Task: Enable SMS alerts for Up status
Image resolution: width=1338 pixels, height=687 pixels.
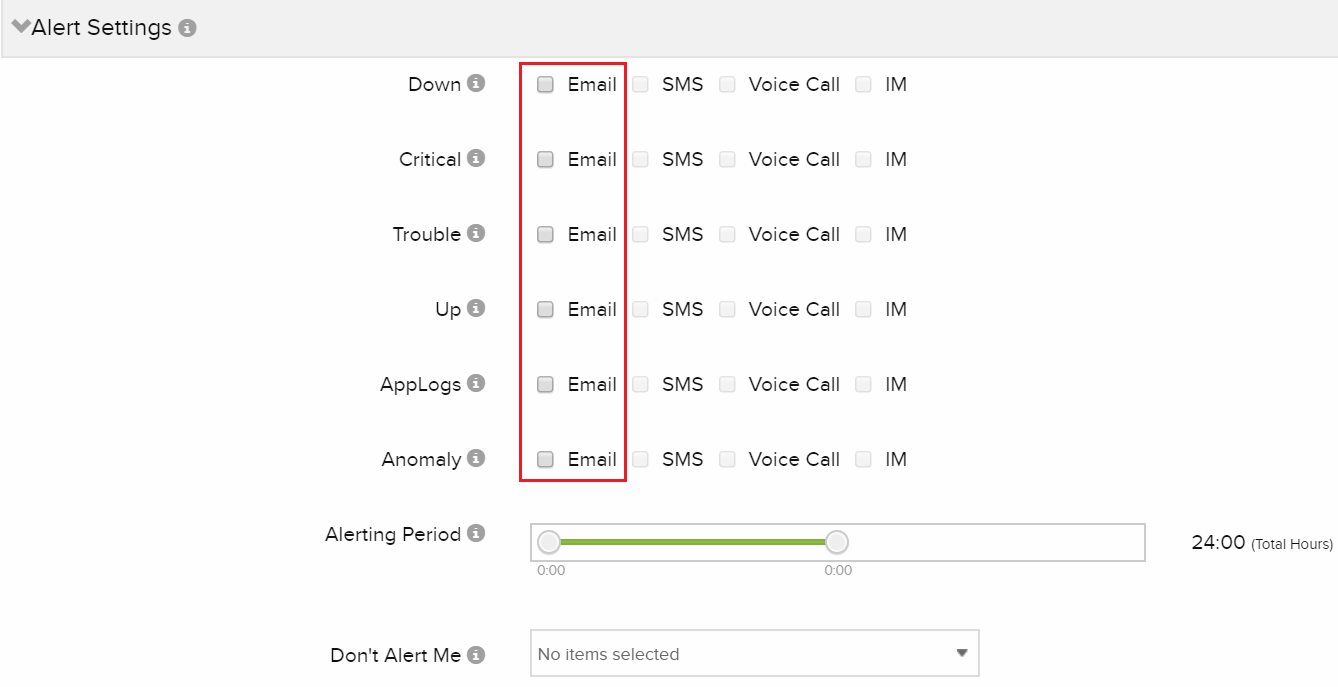Action: pos(640,309)
